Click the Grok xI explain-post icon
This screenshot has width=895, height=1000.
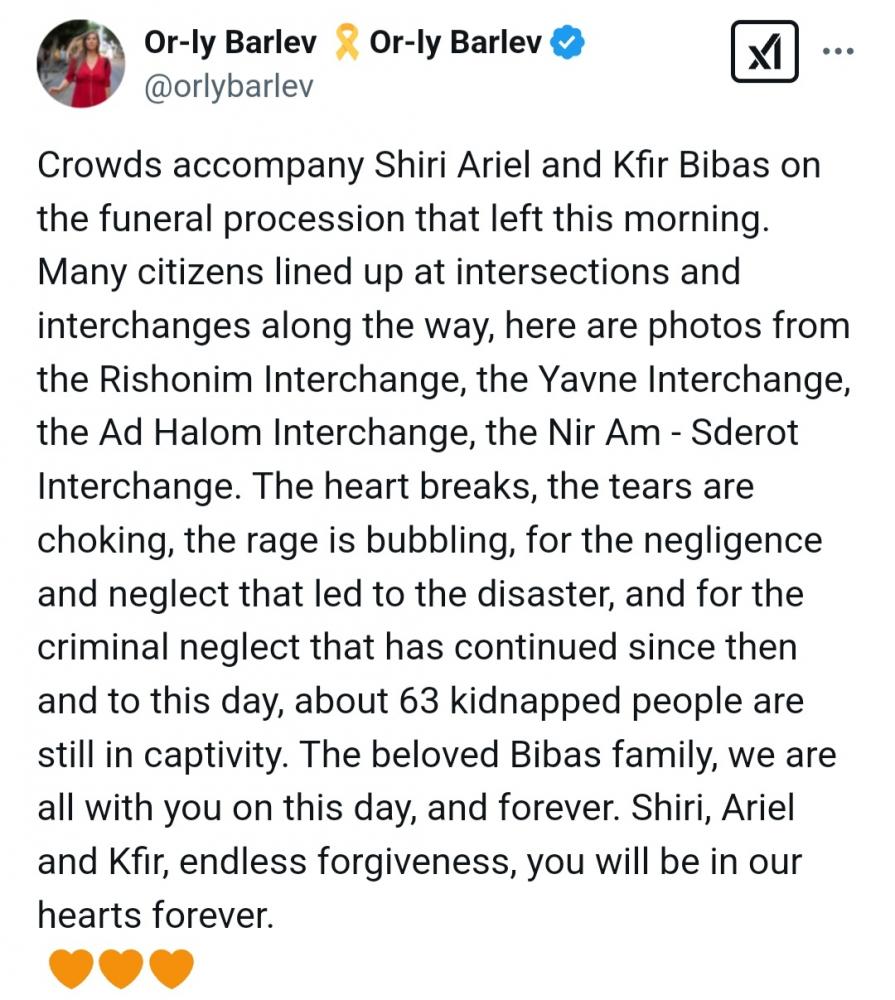pos(764,52)
